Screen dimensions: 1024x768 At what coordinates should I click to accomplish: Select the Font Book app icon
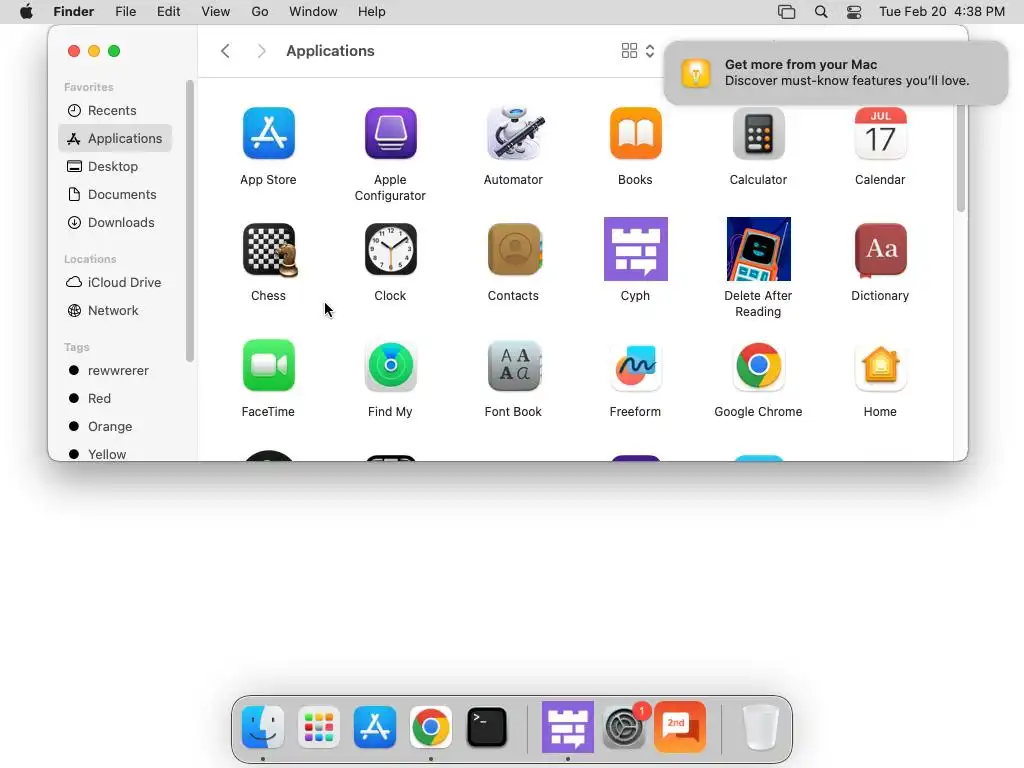point(515,365)
